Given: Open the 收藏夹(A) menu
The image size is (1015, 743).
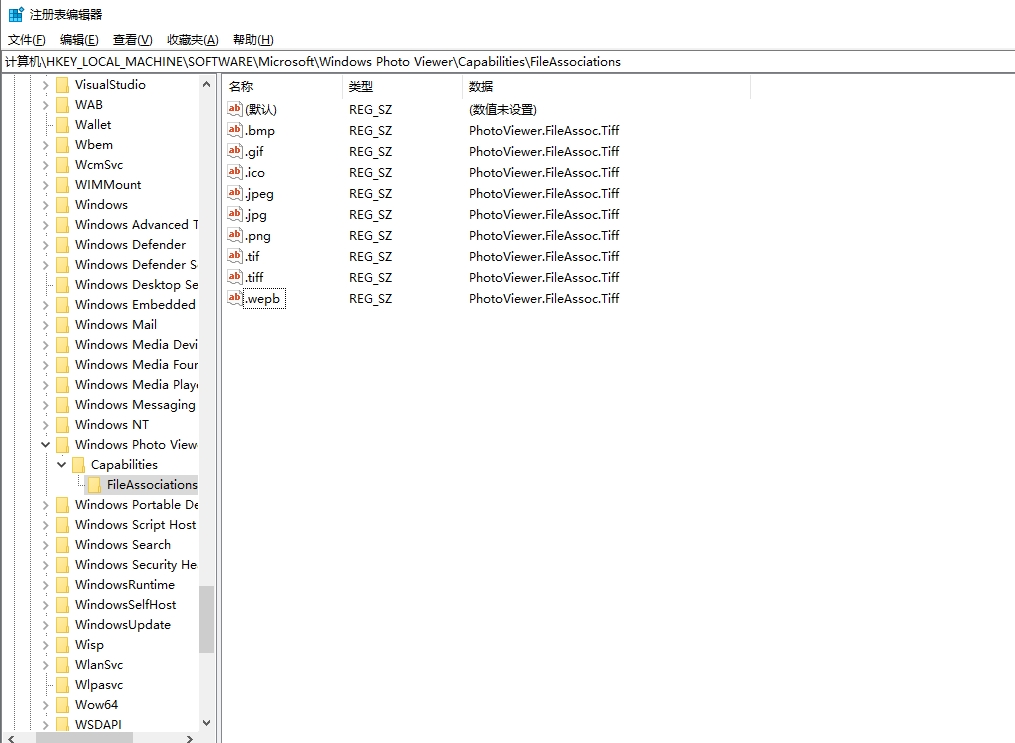Looking at the screenshot, I should pos(192,39).
